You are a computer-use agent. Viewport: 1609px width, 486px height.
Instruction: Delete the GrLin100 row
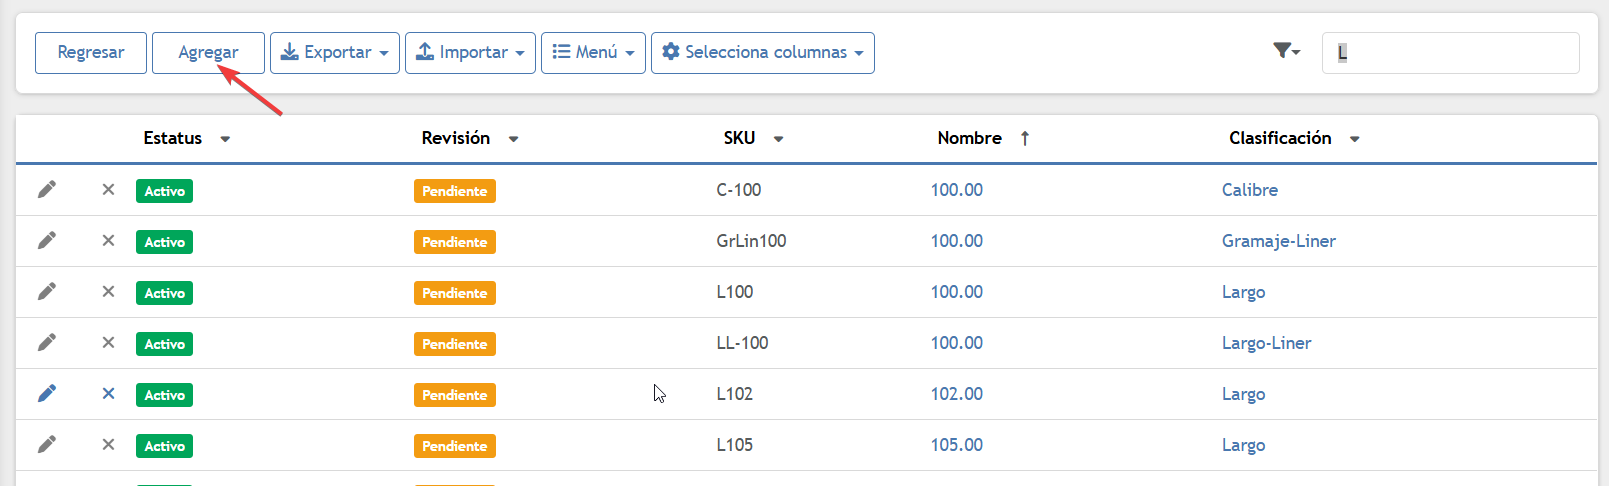coord(108,241)
